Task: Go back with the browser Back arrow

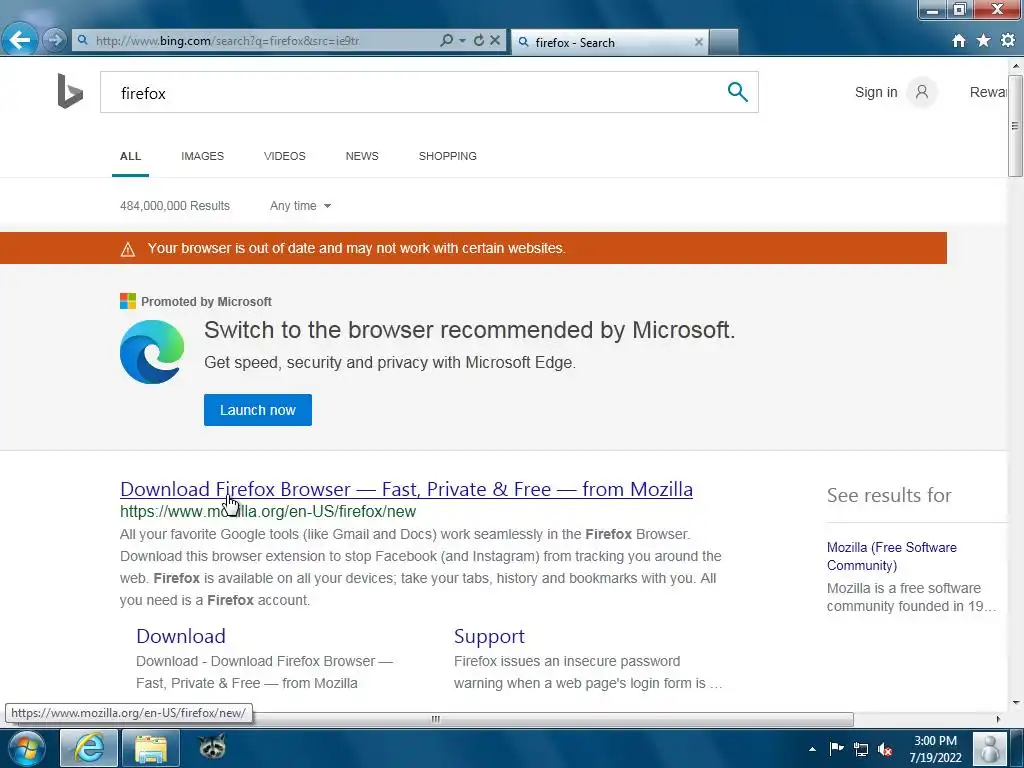Action: 20,40
